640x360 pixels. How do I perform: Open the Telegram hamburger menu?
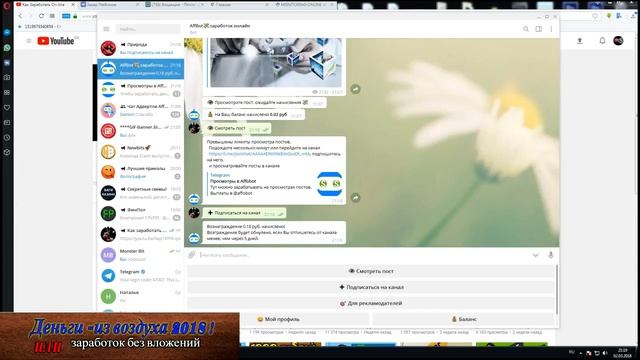point(107,29)
